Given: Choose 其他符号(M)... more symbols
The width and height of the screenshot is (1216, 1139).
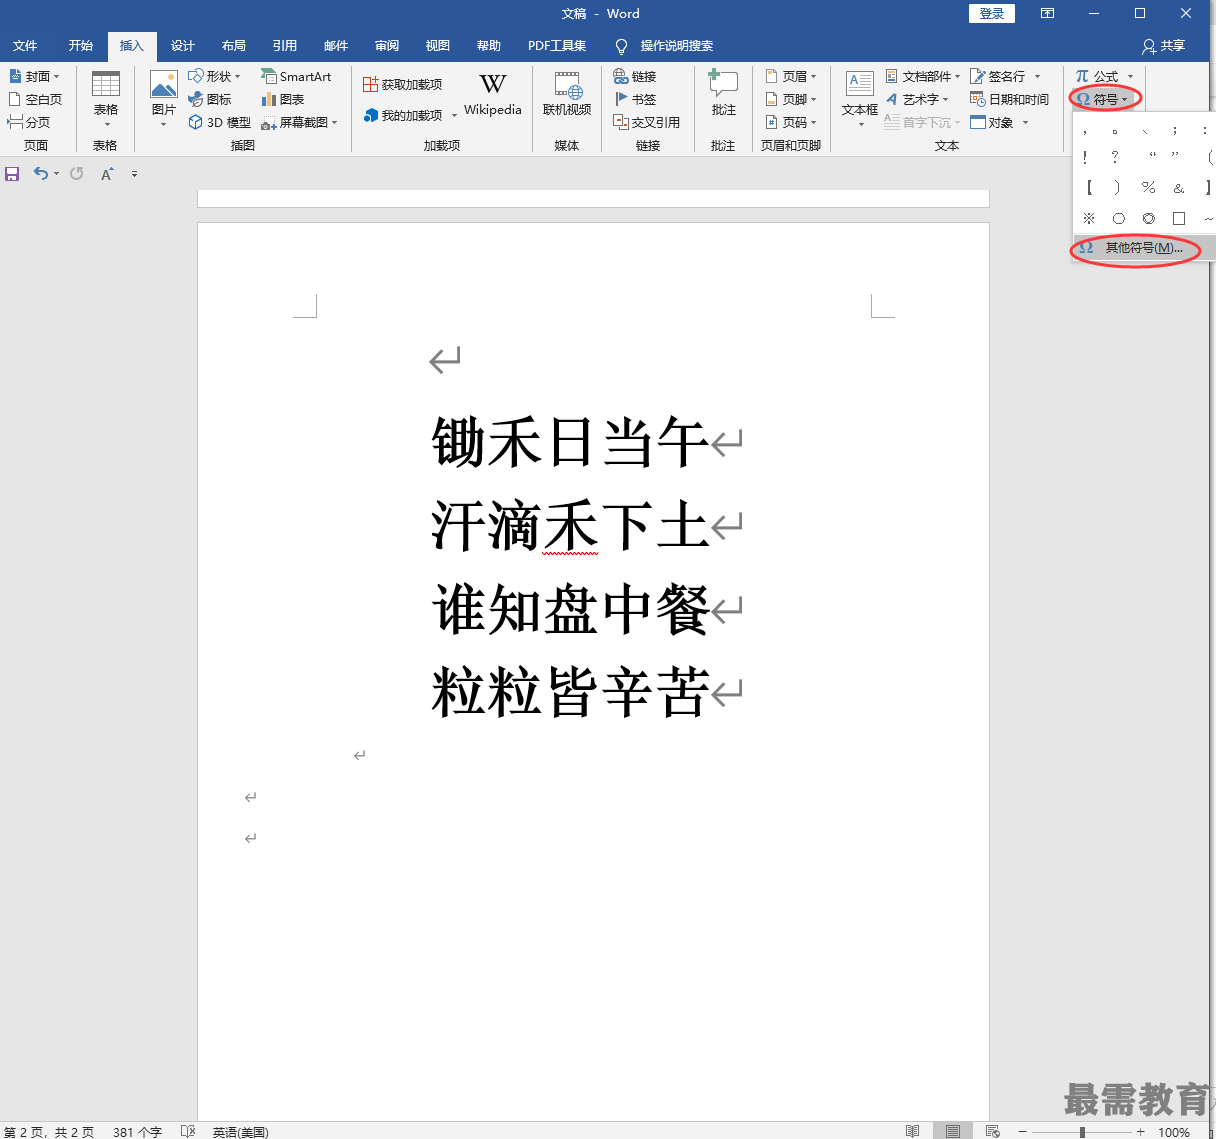Looking at the screenshot, I should click(1144, 248).
